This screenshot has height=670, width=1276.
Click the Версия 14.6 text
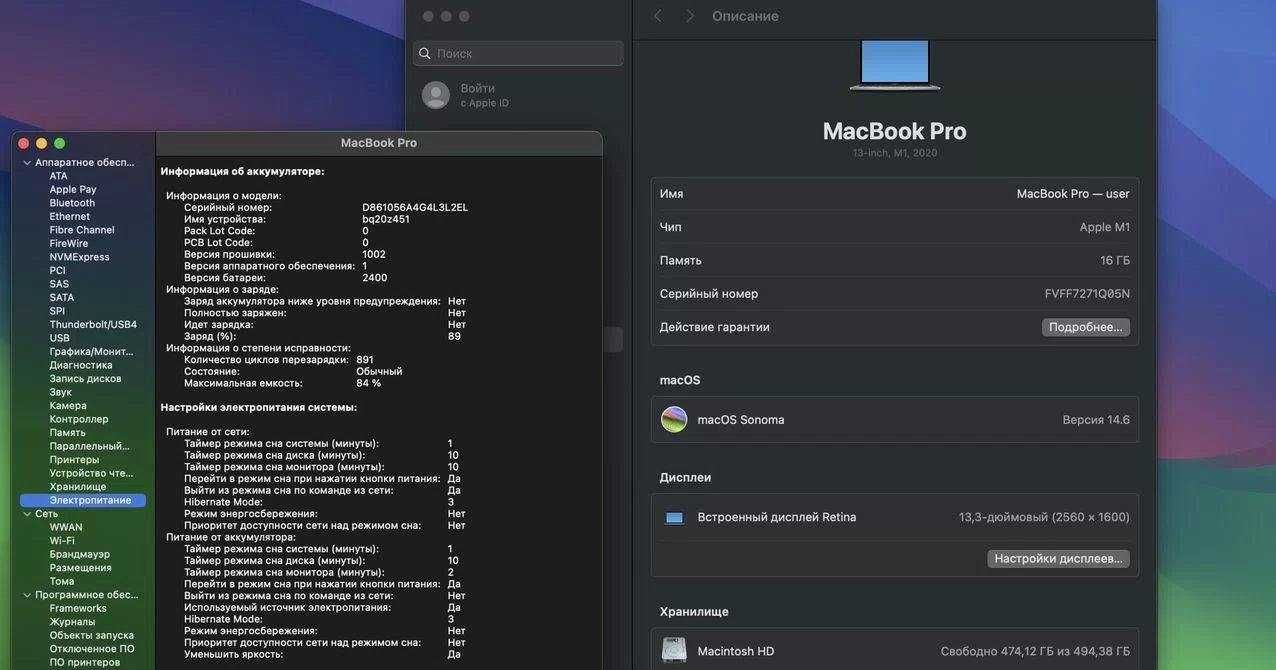1096,420
